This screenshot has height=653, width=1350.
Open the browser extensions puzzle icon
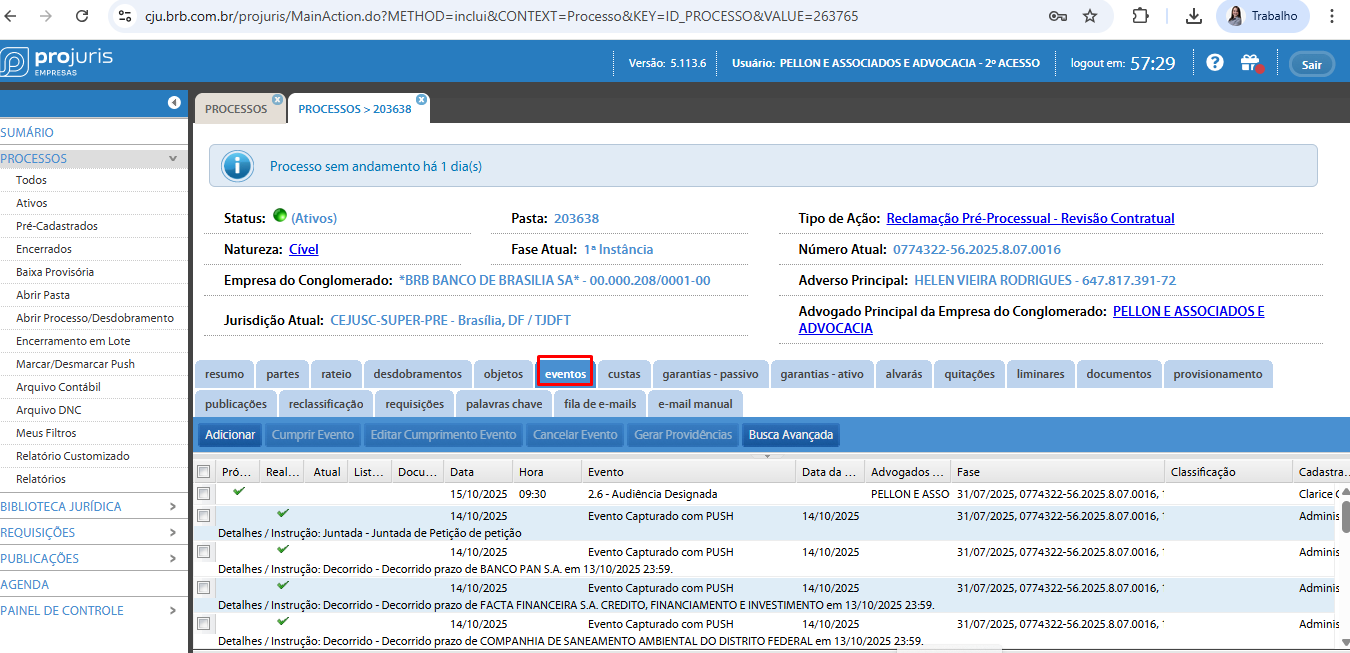point(1140,16)
